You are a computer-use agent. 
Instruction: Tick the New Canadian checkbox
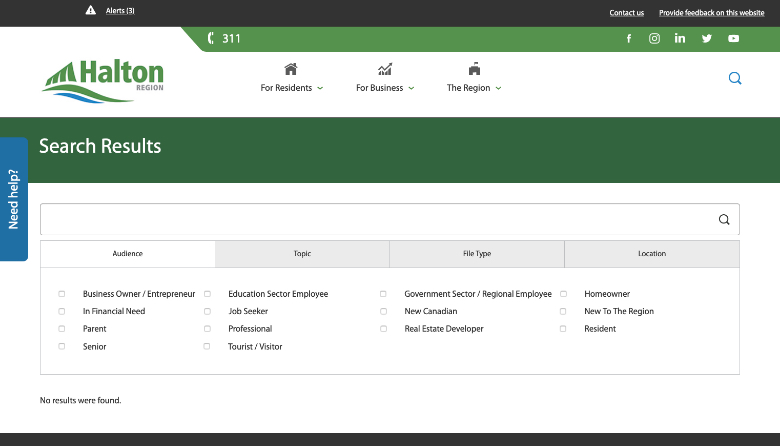coord(383,311)
